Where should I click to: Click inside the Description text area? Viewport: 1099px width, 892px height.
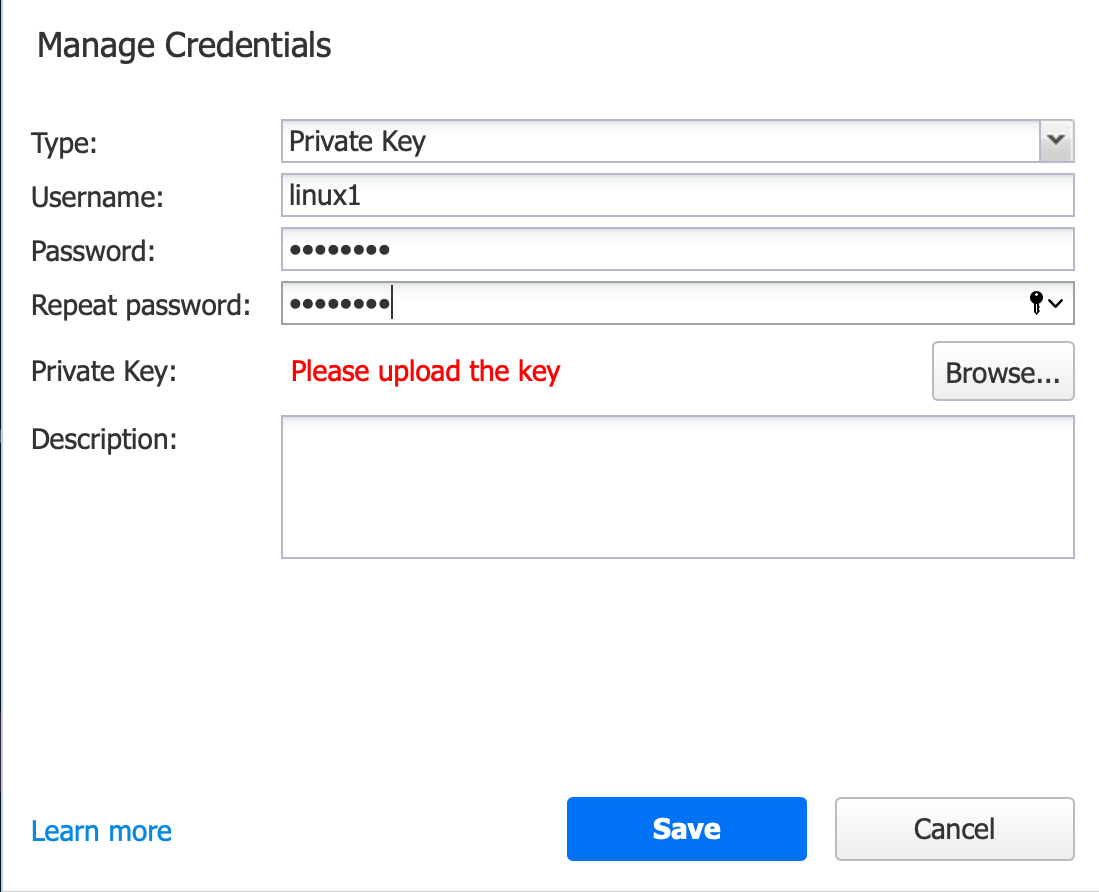(x=677, y=487)
